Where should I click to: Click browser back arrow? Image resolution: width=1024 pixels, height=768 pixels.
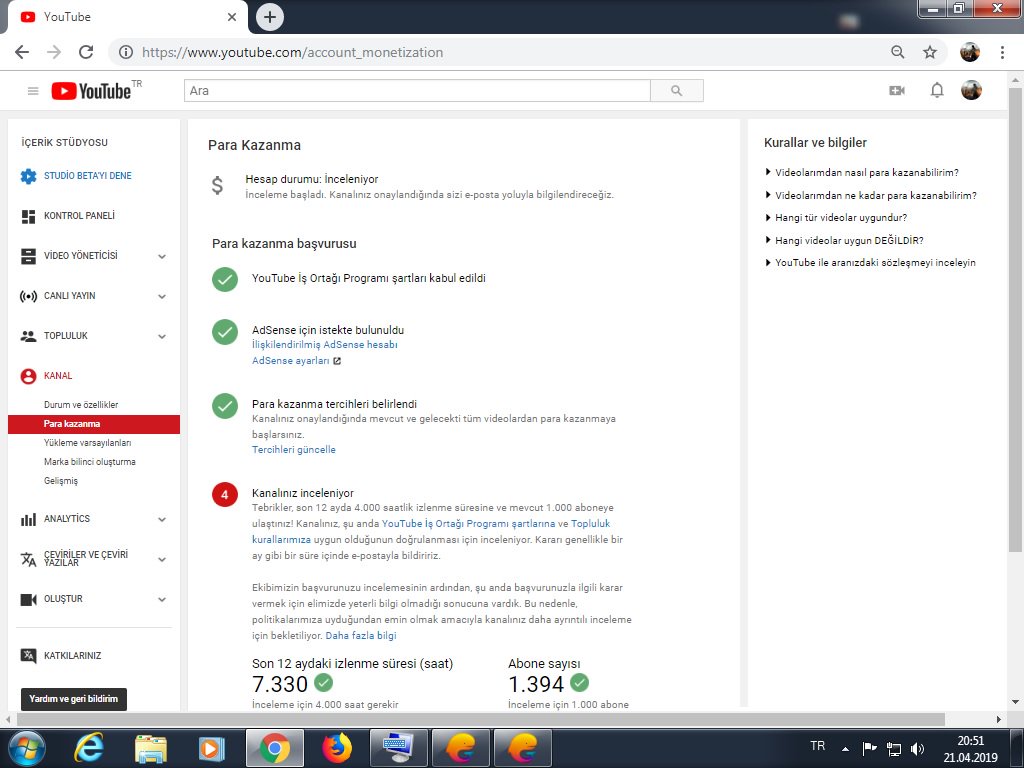click(x=22, y=52)
